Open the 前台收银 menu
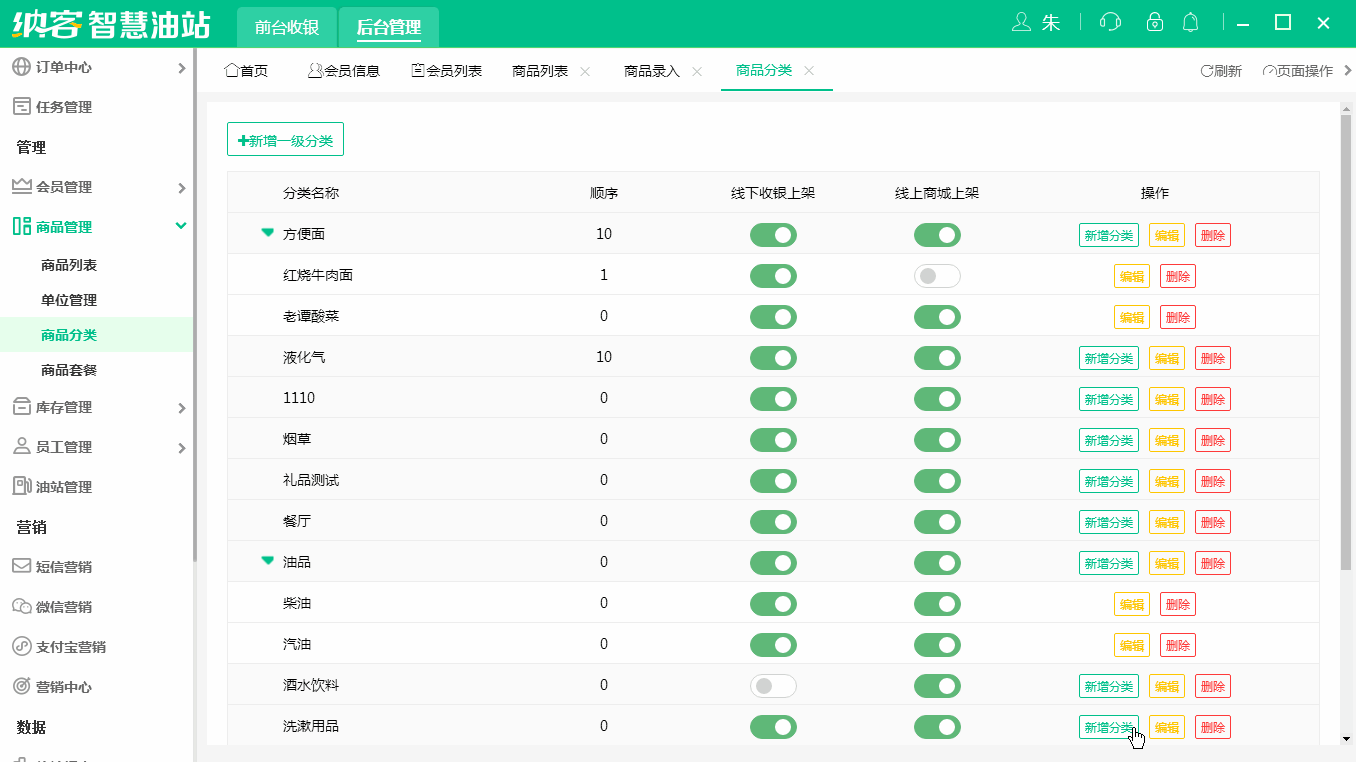Screen dimensions: 1356x762 pyautogui.click(x=285, y=28)
